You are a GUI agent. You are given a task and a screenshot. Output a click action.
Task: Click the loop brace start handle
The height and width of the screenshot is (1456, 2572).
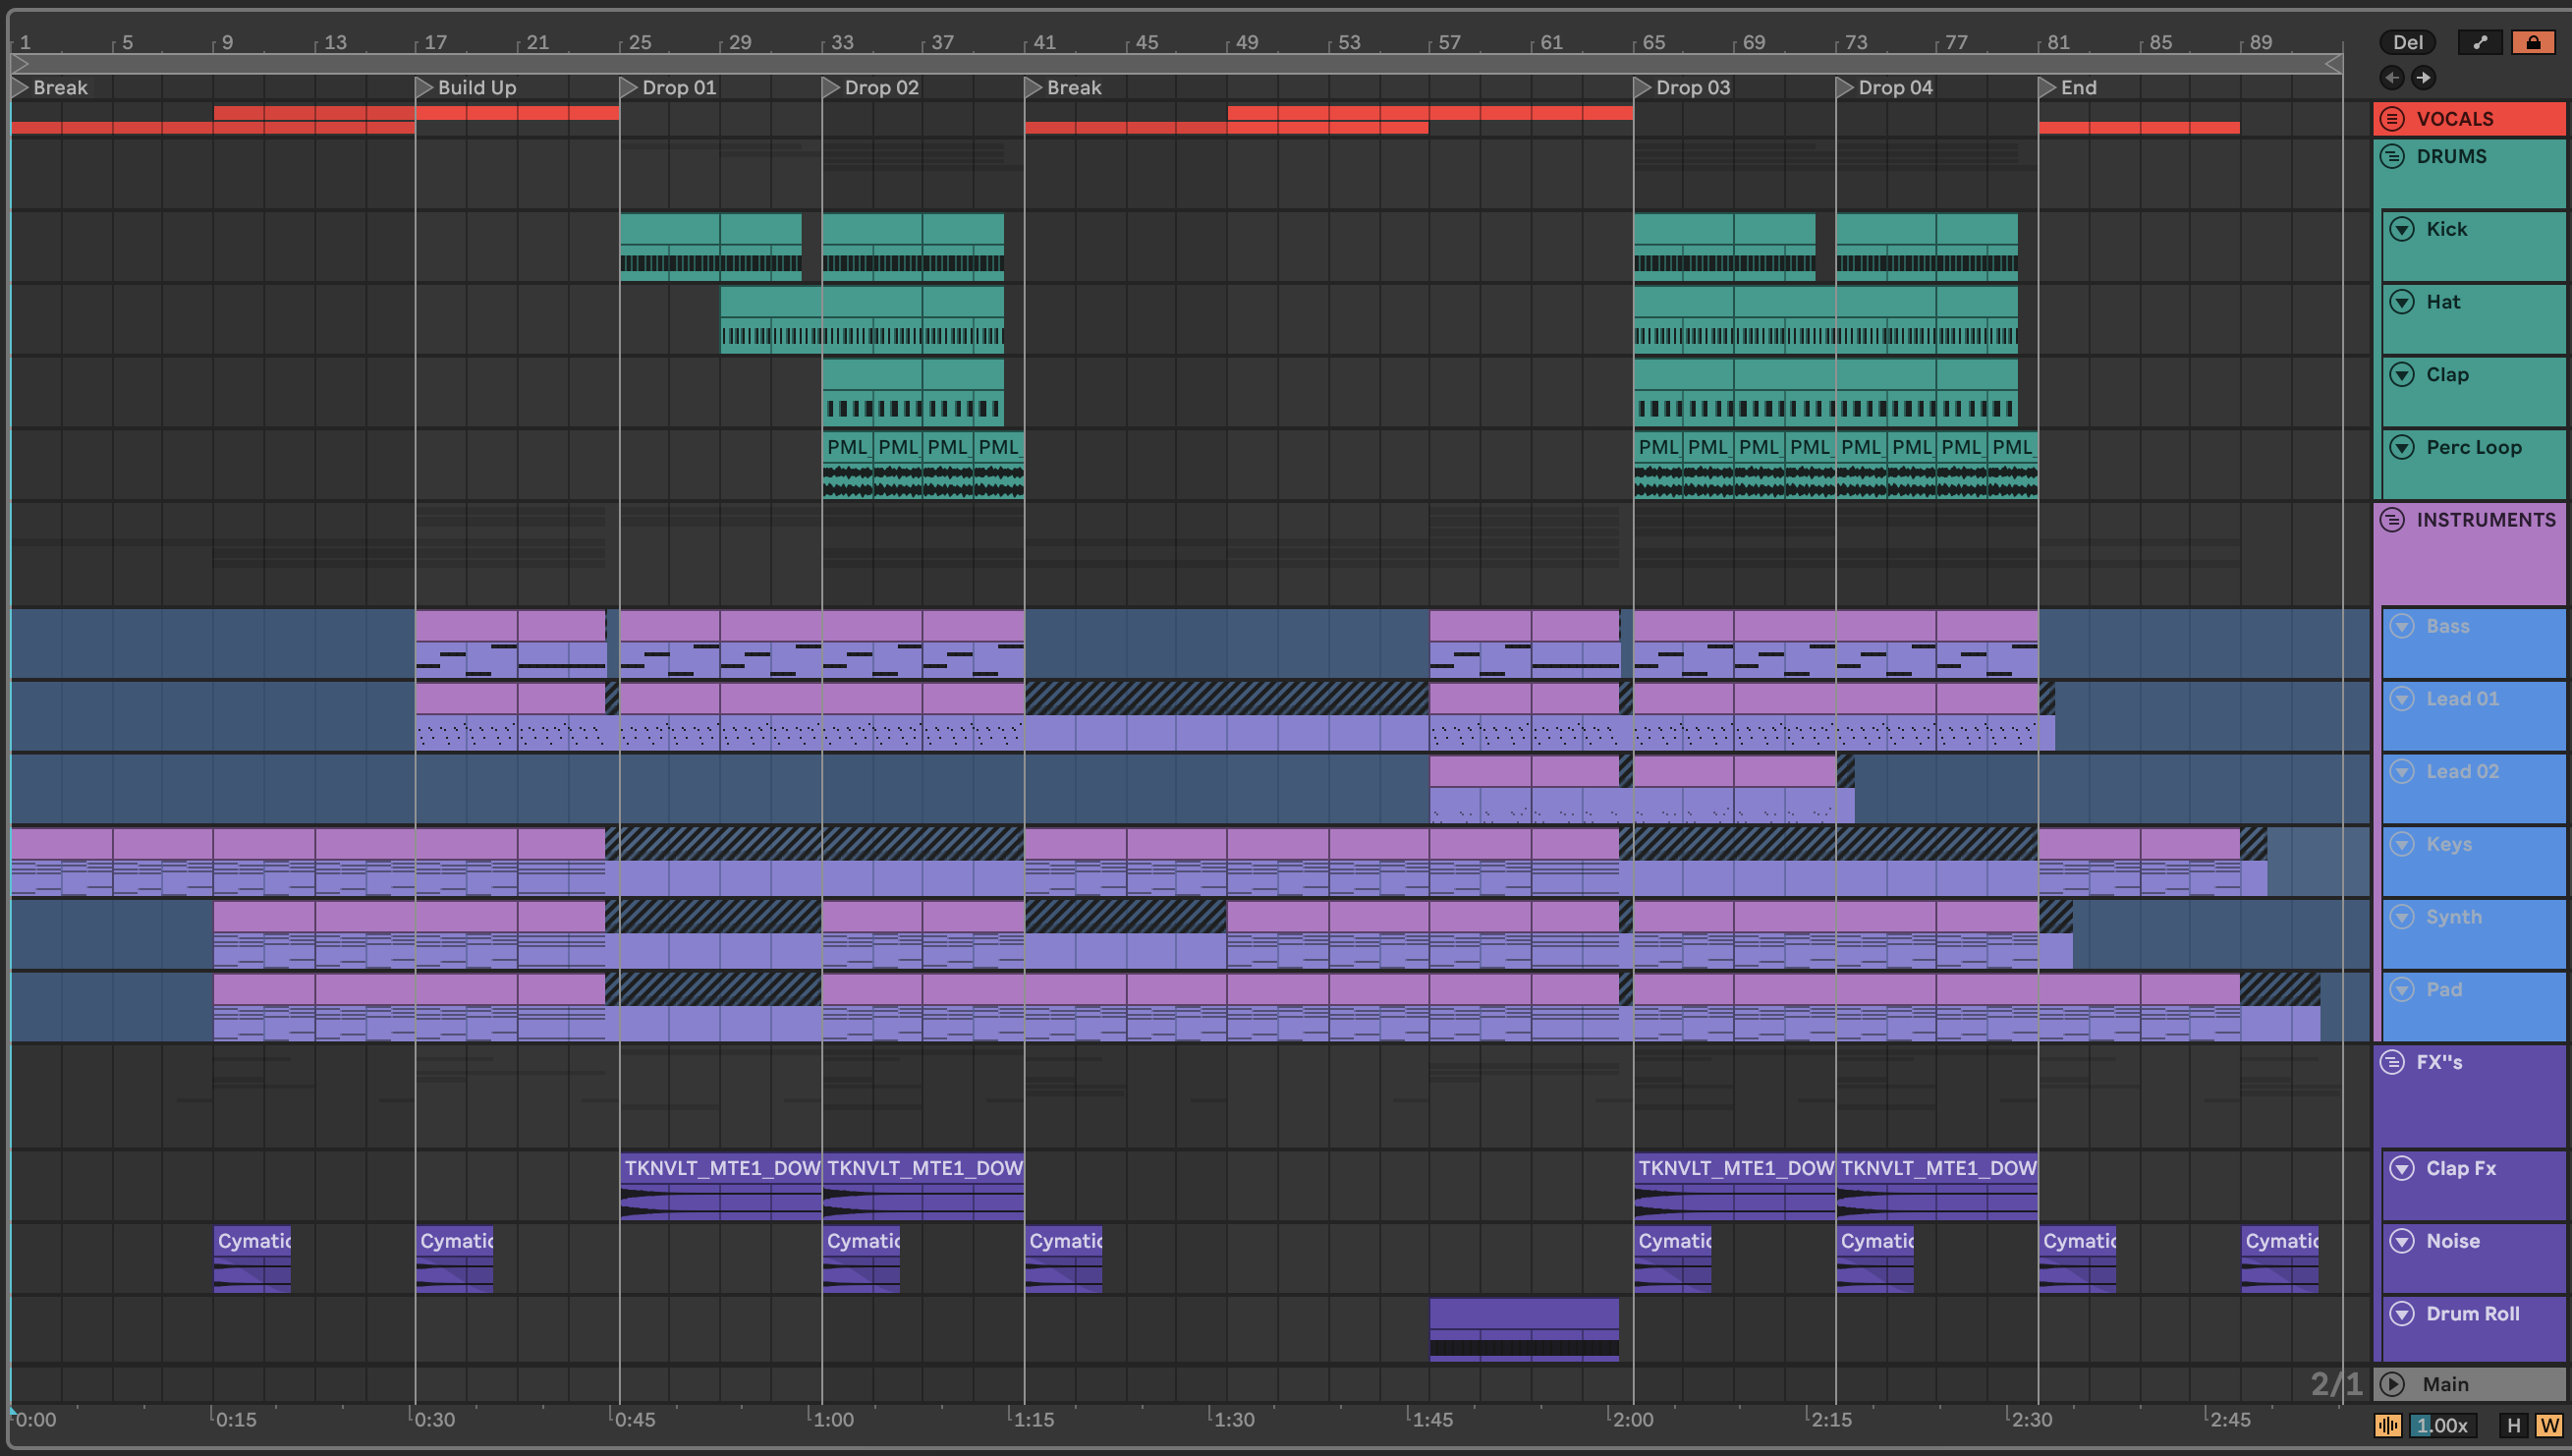[x=19, y=63]
